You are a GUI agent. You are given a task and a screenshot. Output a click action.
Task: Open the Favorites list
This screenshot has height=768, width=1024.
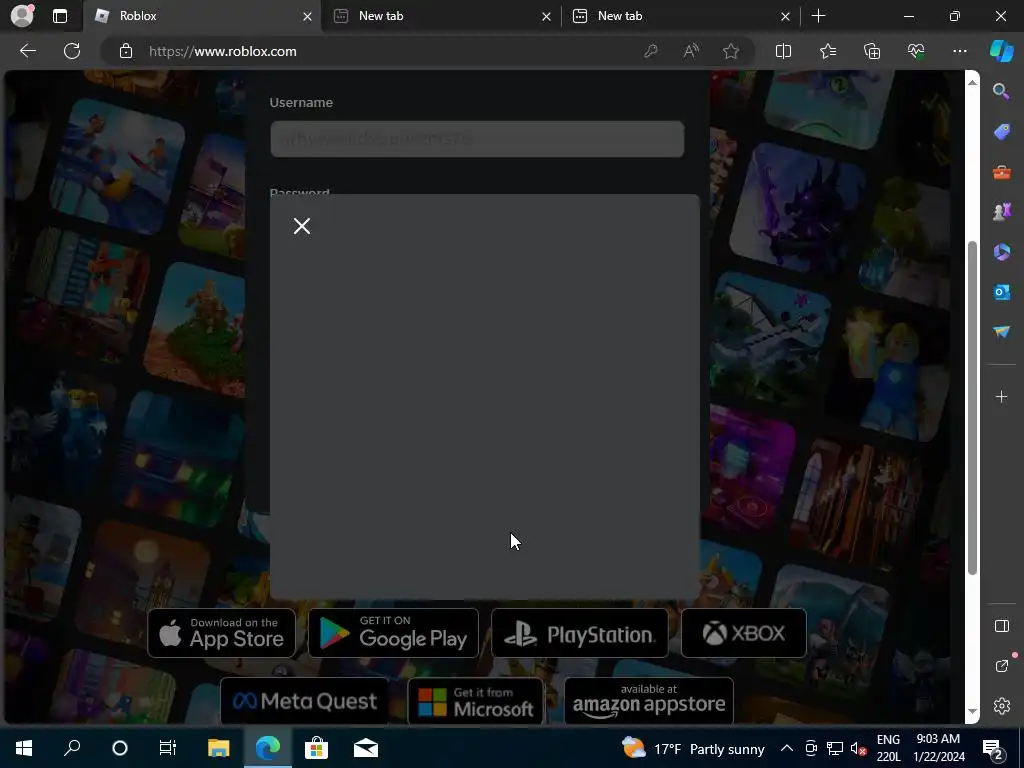click(x=827, y=51)
